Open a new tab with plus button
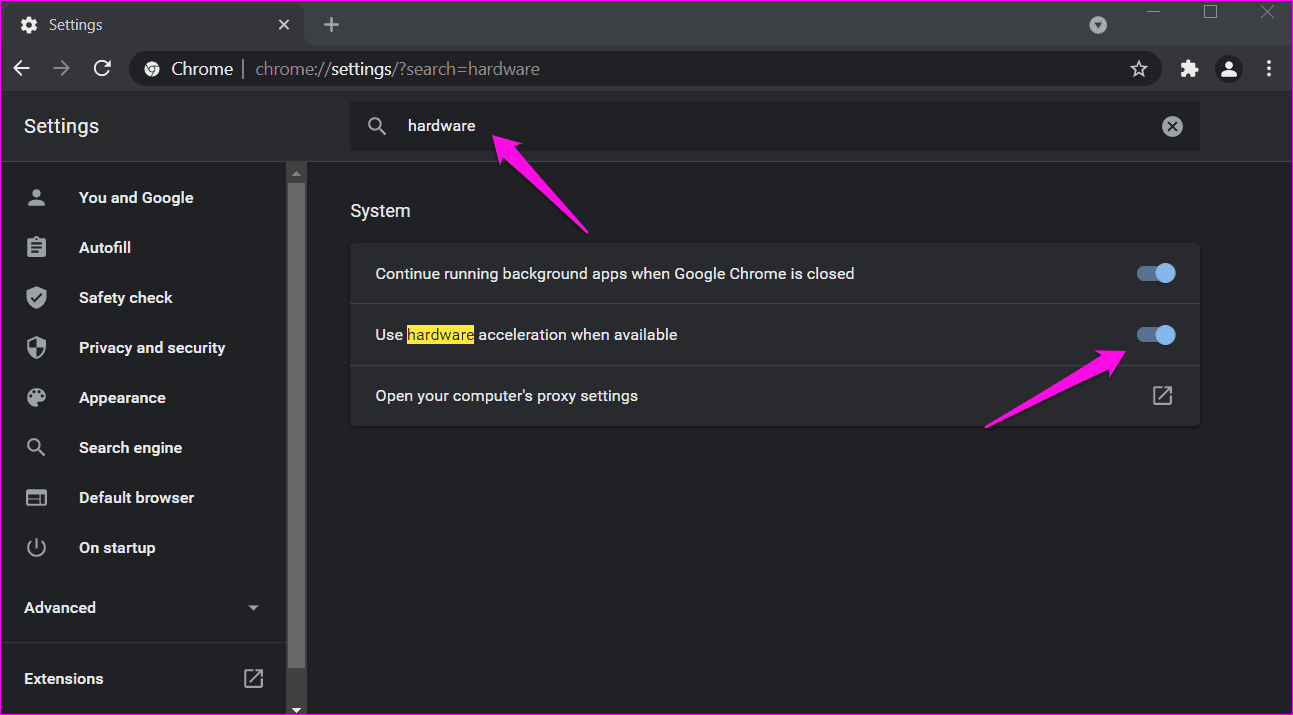Viewport: 1293px width, 715px height. pyautogui.click(x=332, y=25)
